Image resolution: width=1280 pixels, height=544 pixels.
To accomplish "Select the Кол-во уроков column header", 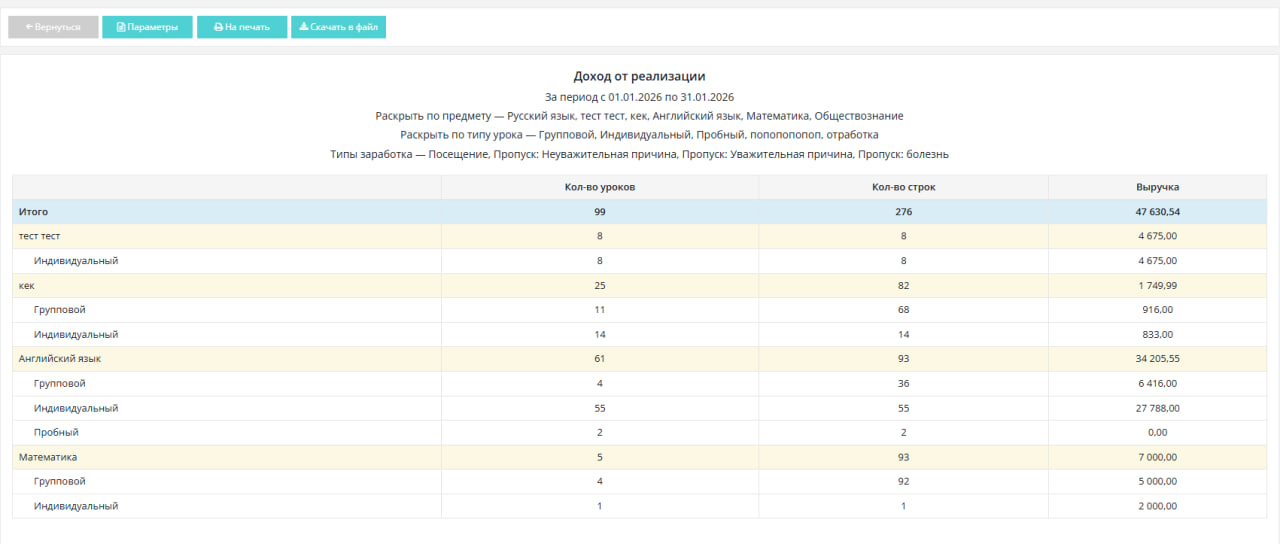I will pos(599,187).
